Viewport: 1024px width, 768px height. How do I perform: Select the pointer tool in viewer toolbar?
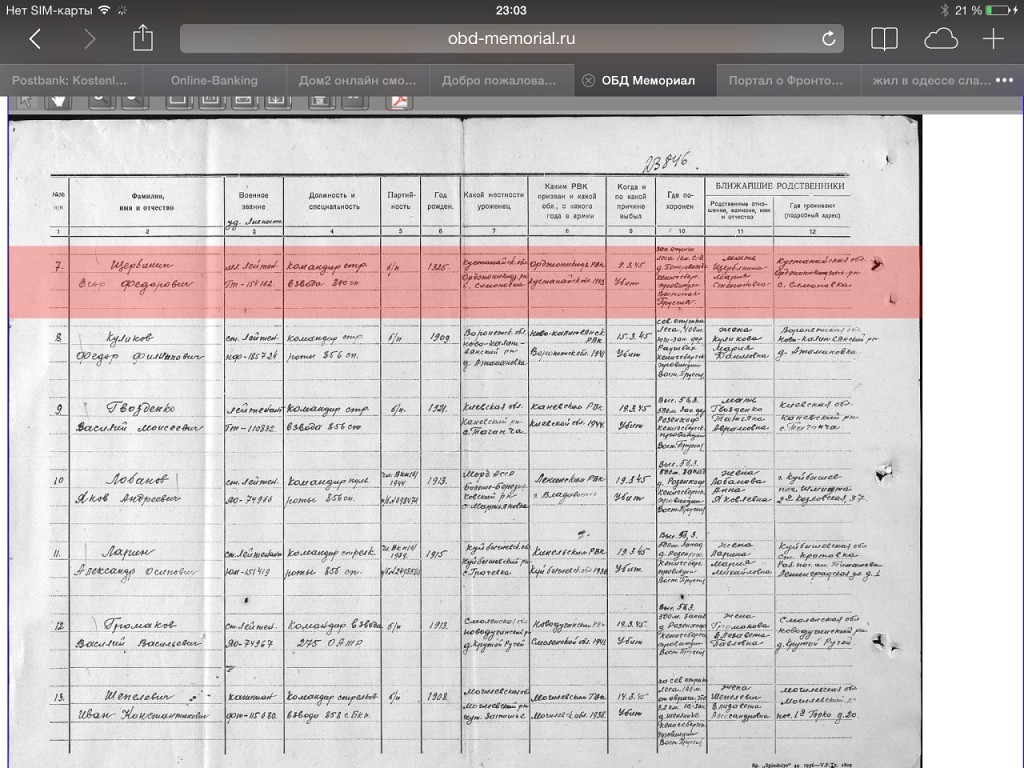click(x=26, y=101)
